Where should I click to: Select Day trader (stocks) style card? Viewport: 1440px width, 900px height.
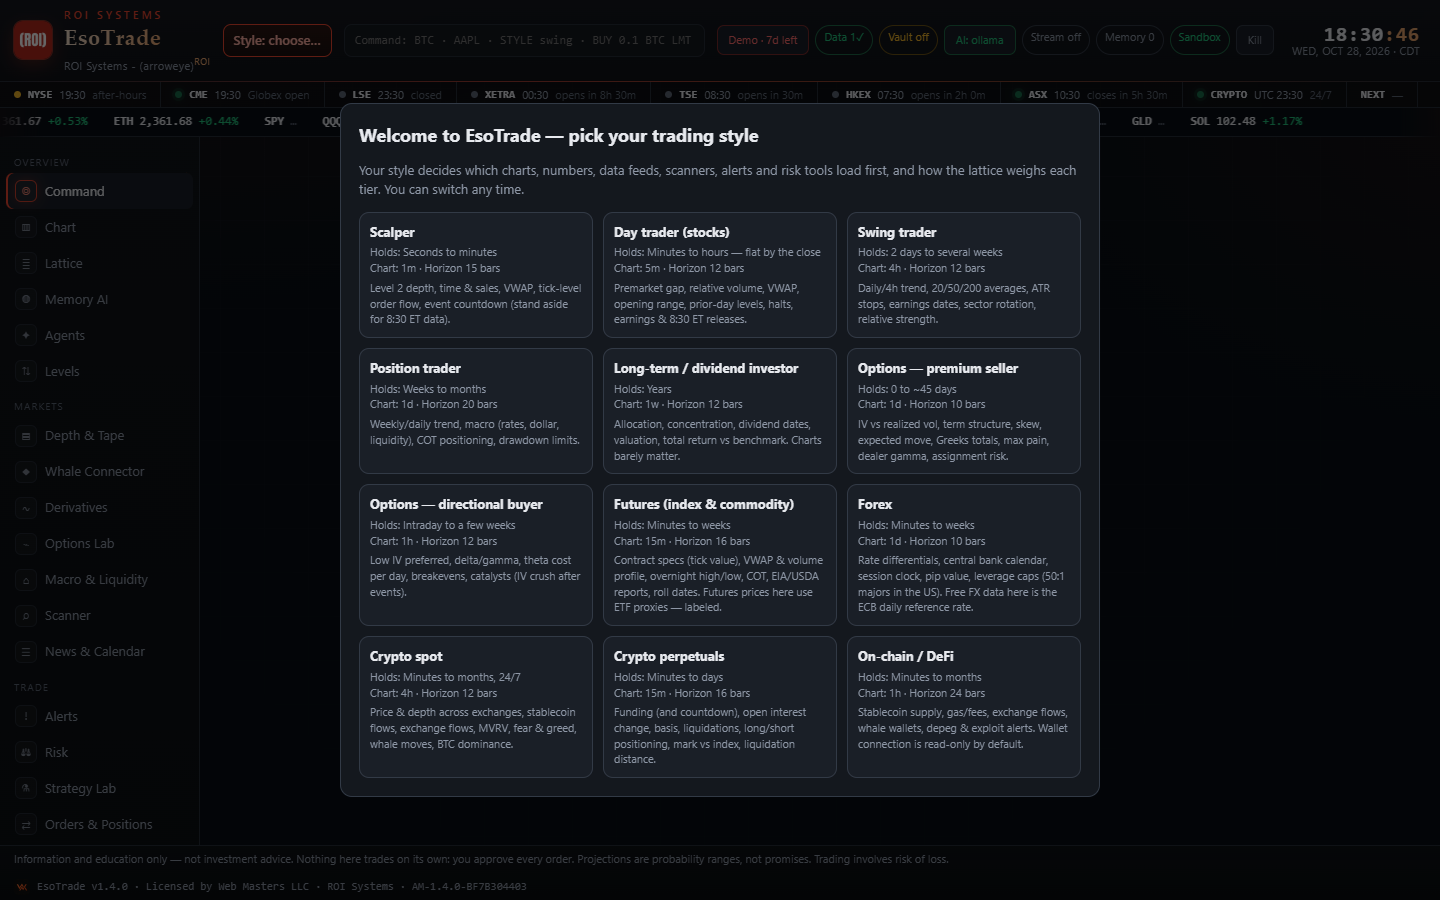[x=720, y=275]
